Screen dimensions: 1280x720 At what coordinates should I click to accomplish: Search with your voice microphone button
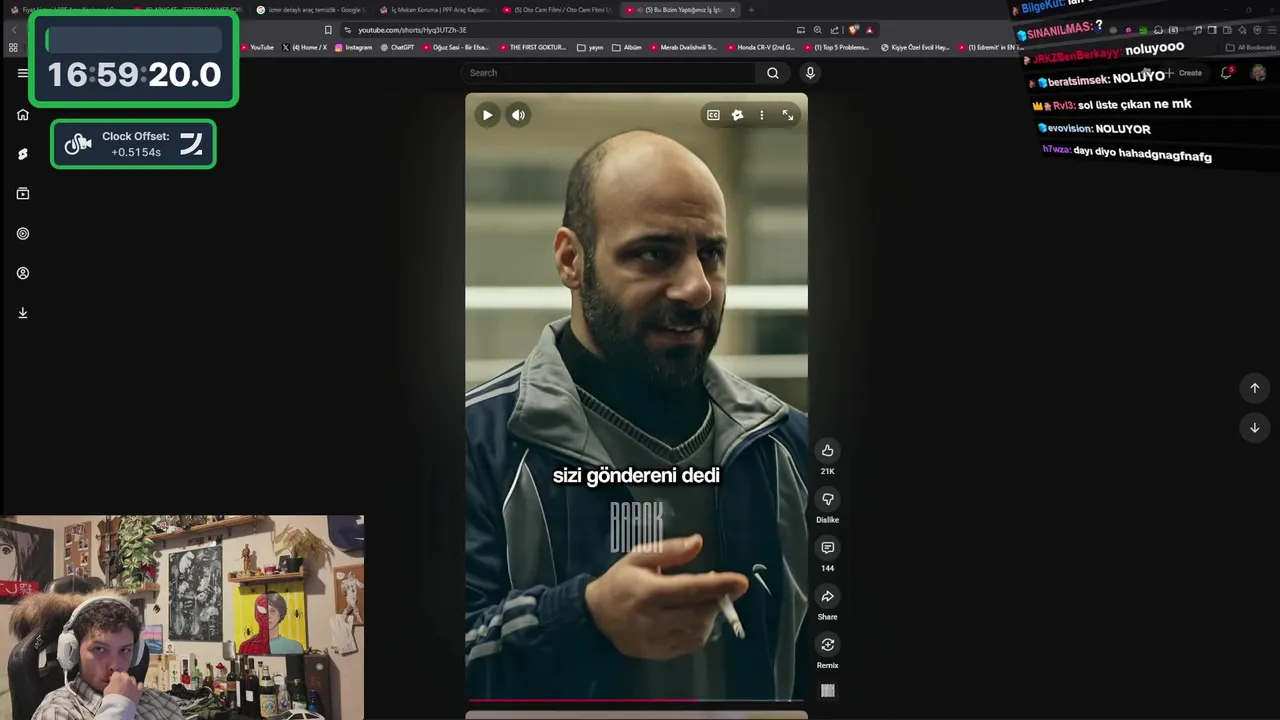(x=810, y=73)
